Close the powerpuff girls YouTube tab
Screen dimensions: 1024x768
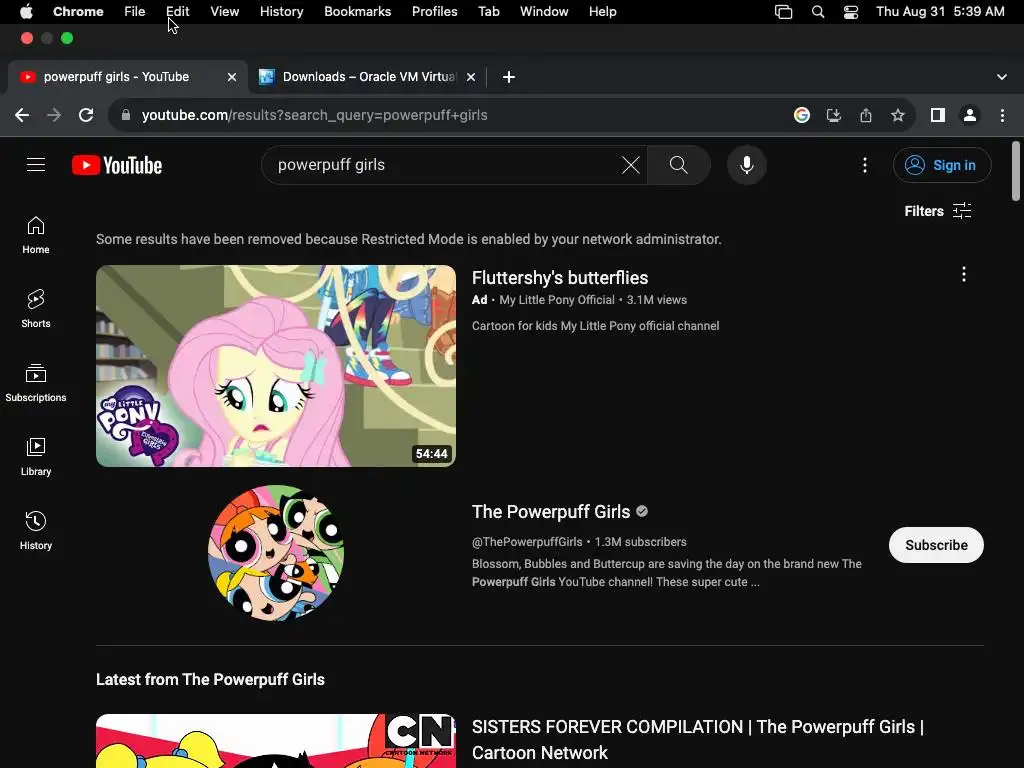pos(232,77)
